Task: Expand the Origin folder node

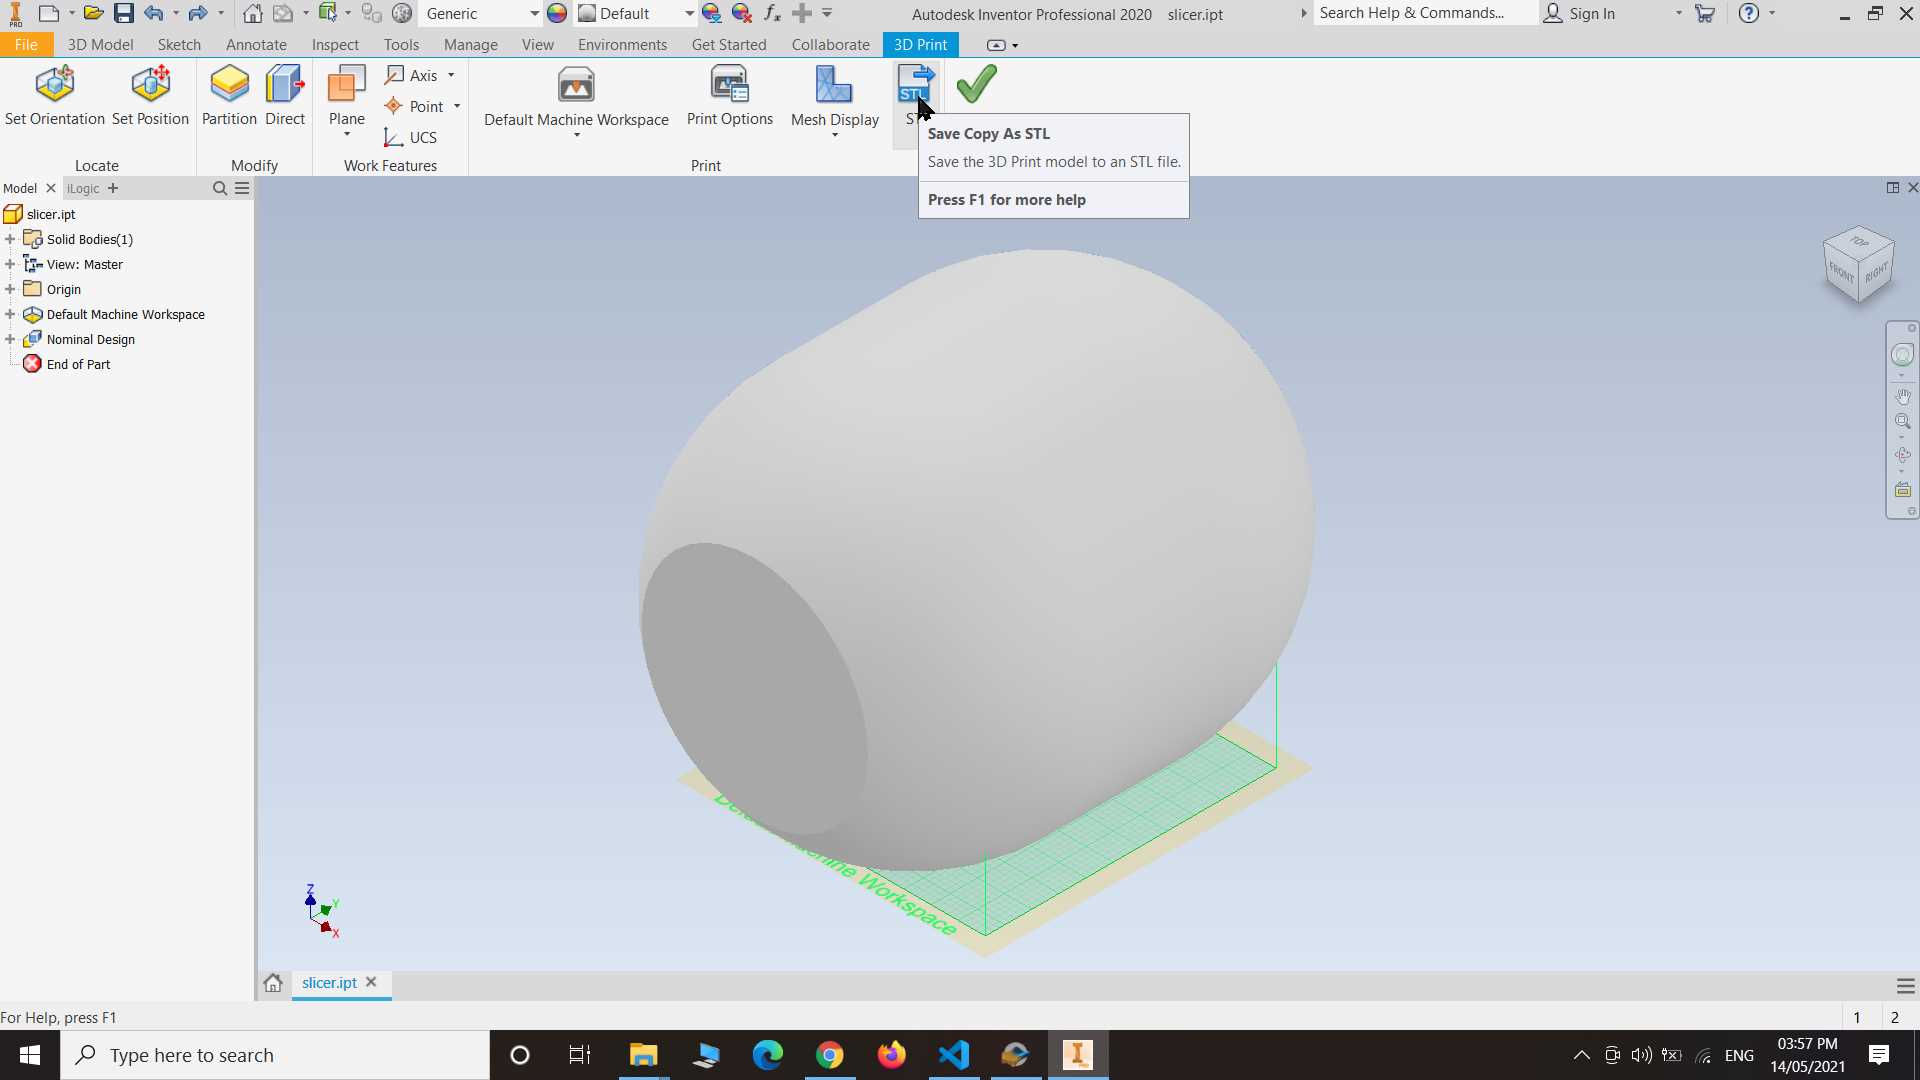Action: click(x=10, y=289)
